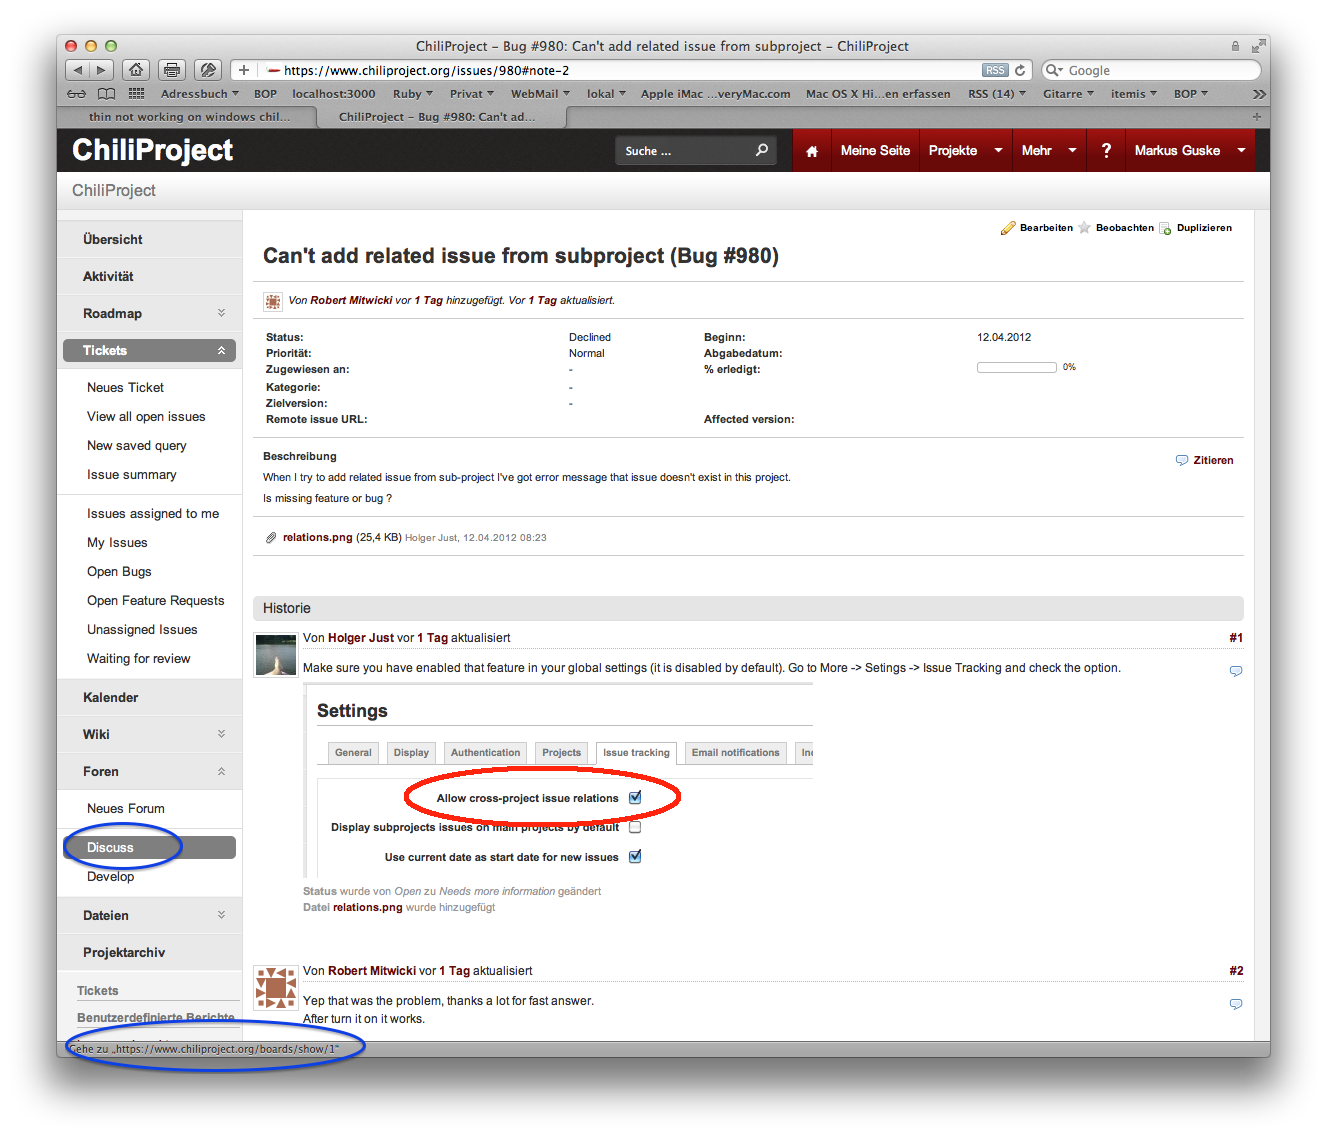This screenshot has width=1327, height=1136.
Task: Collapse the Tickets sidebar section
Action: point(221,351)
